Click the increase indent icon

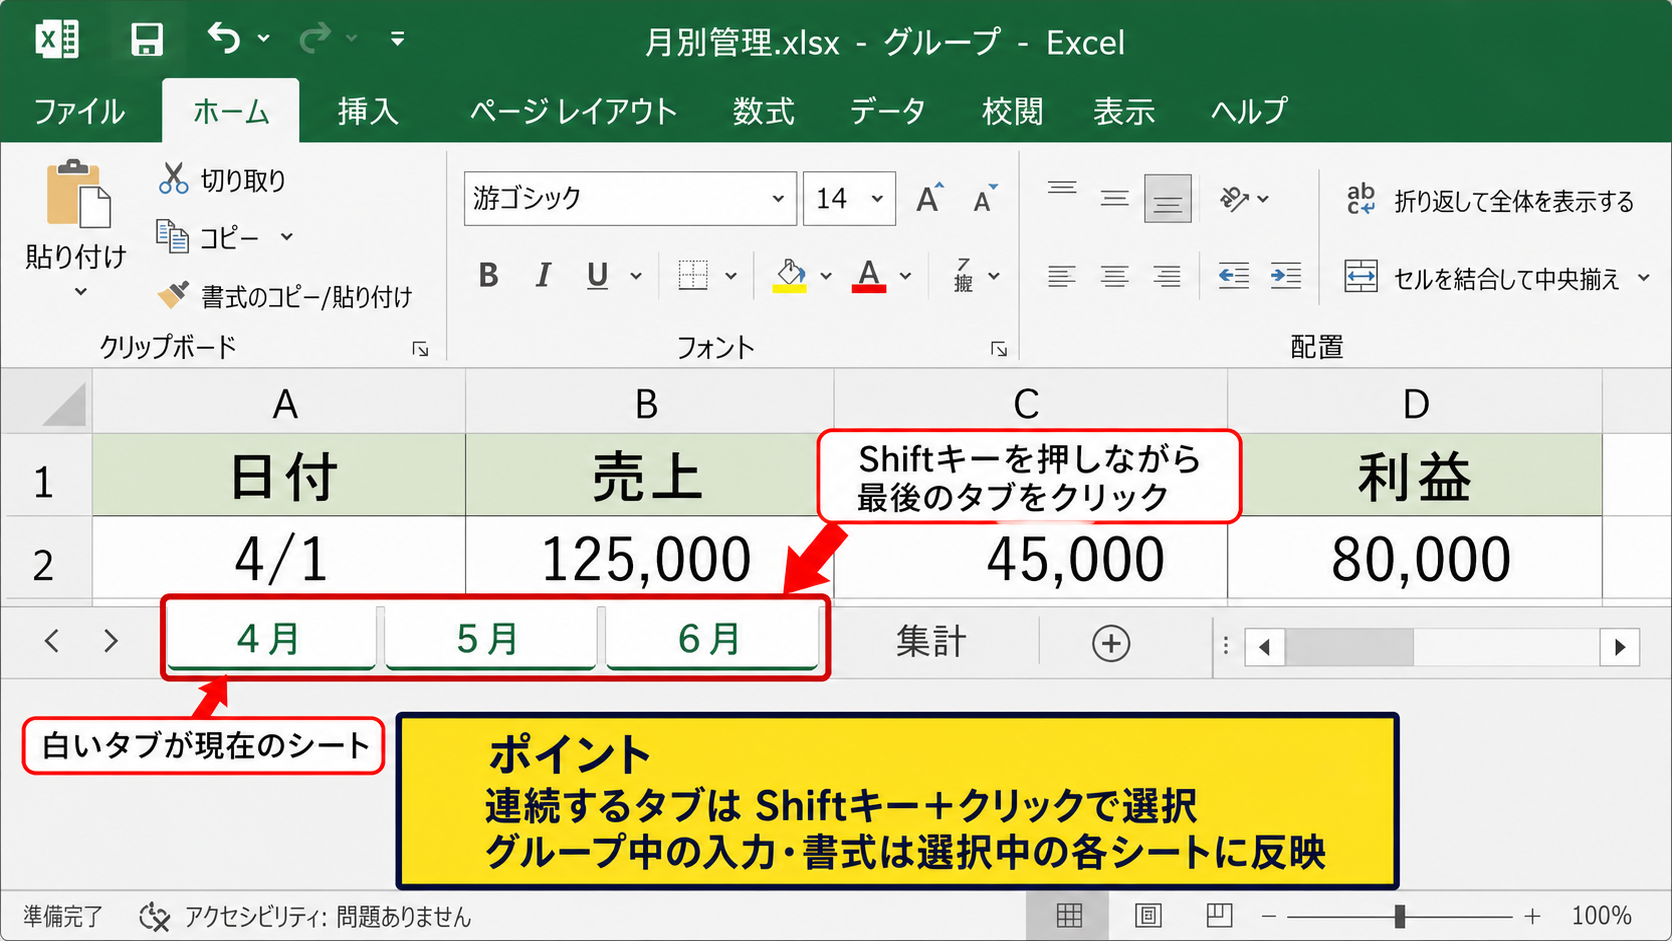click(1286, 276)
